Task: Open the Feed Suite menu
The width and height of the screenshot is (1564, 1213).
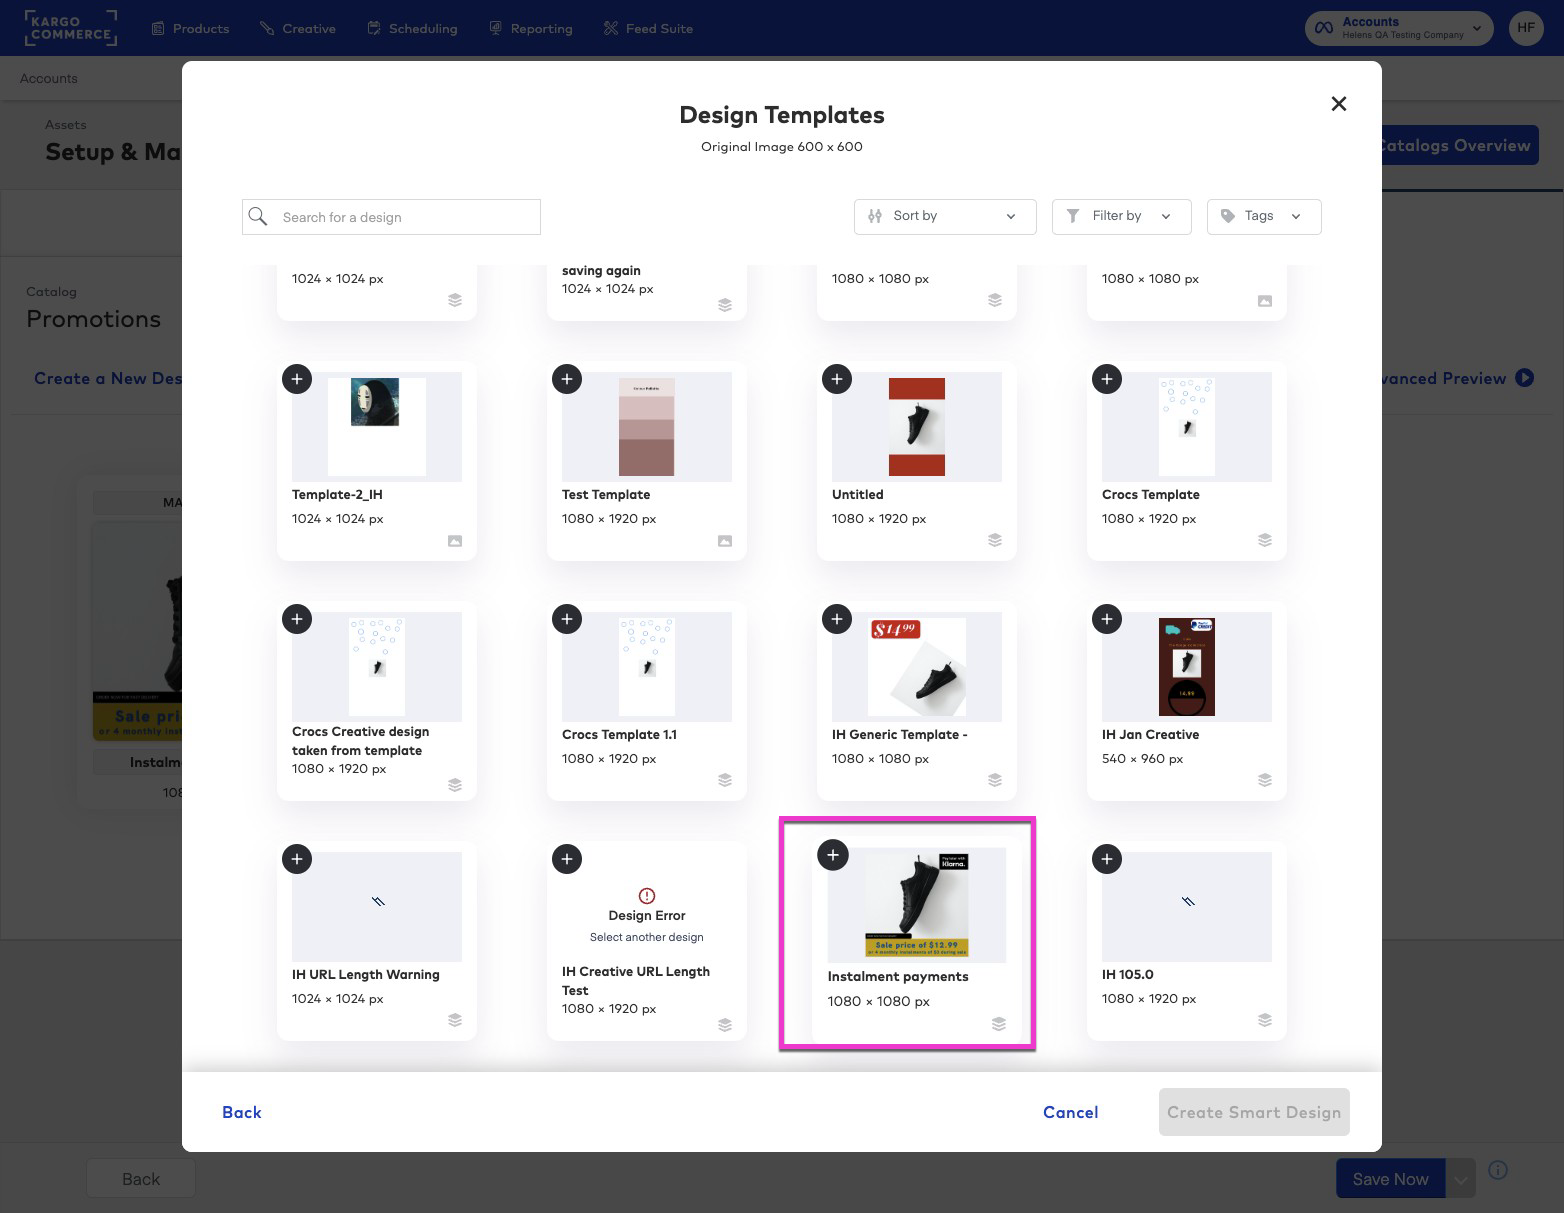Action: pos(648,28)
